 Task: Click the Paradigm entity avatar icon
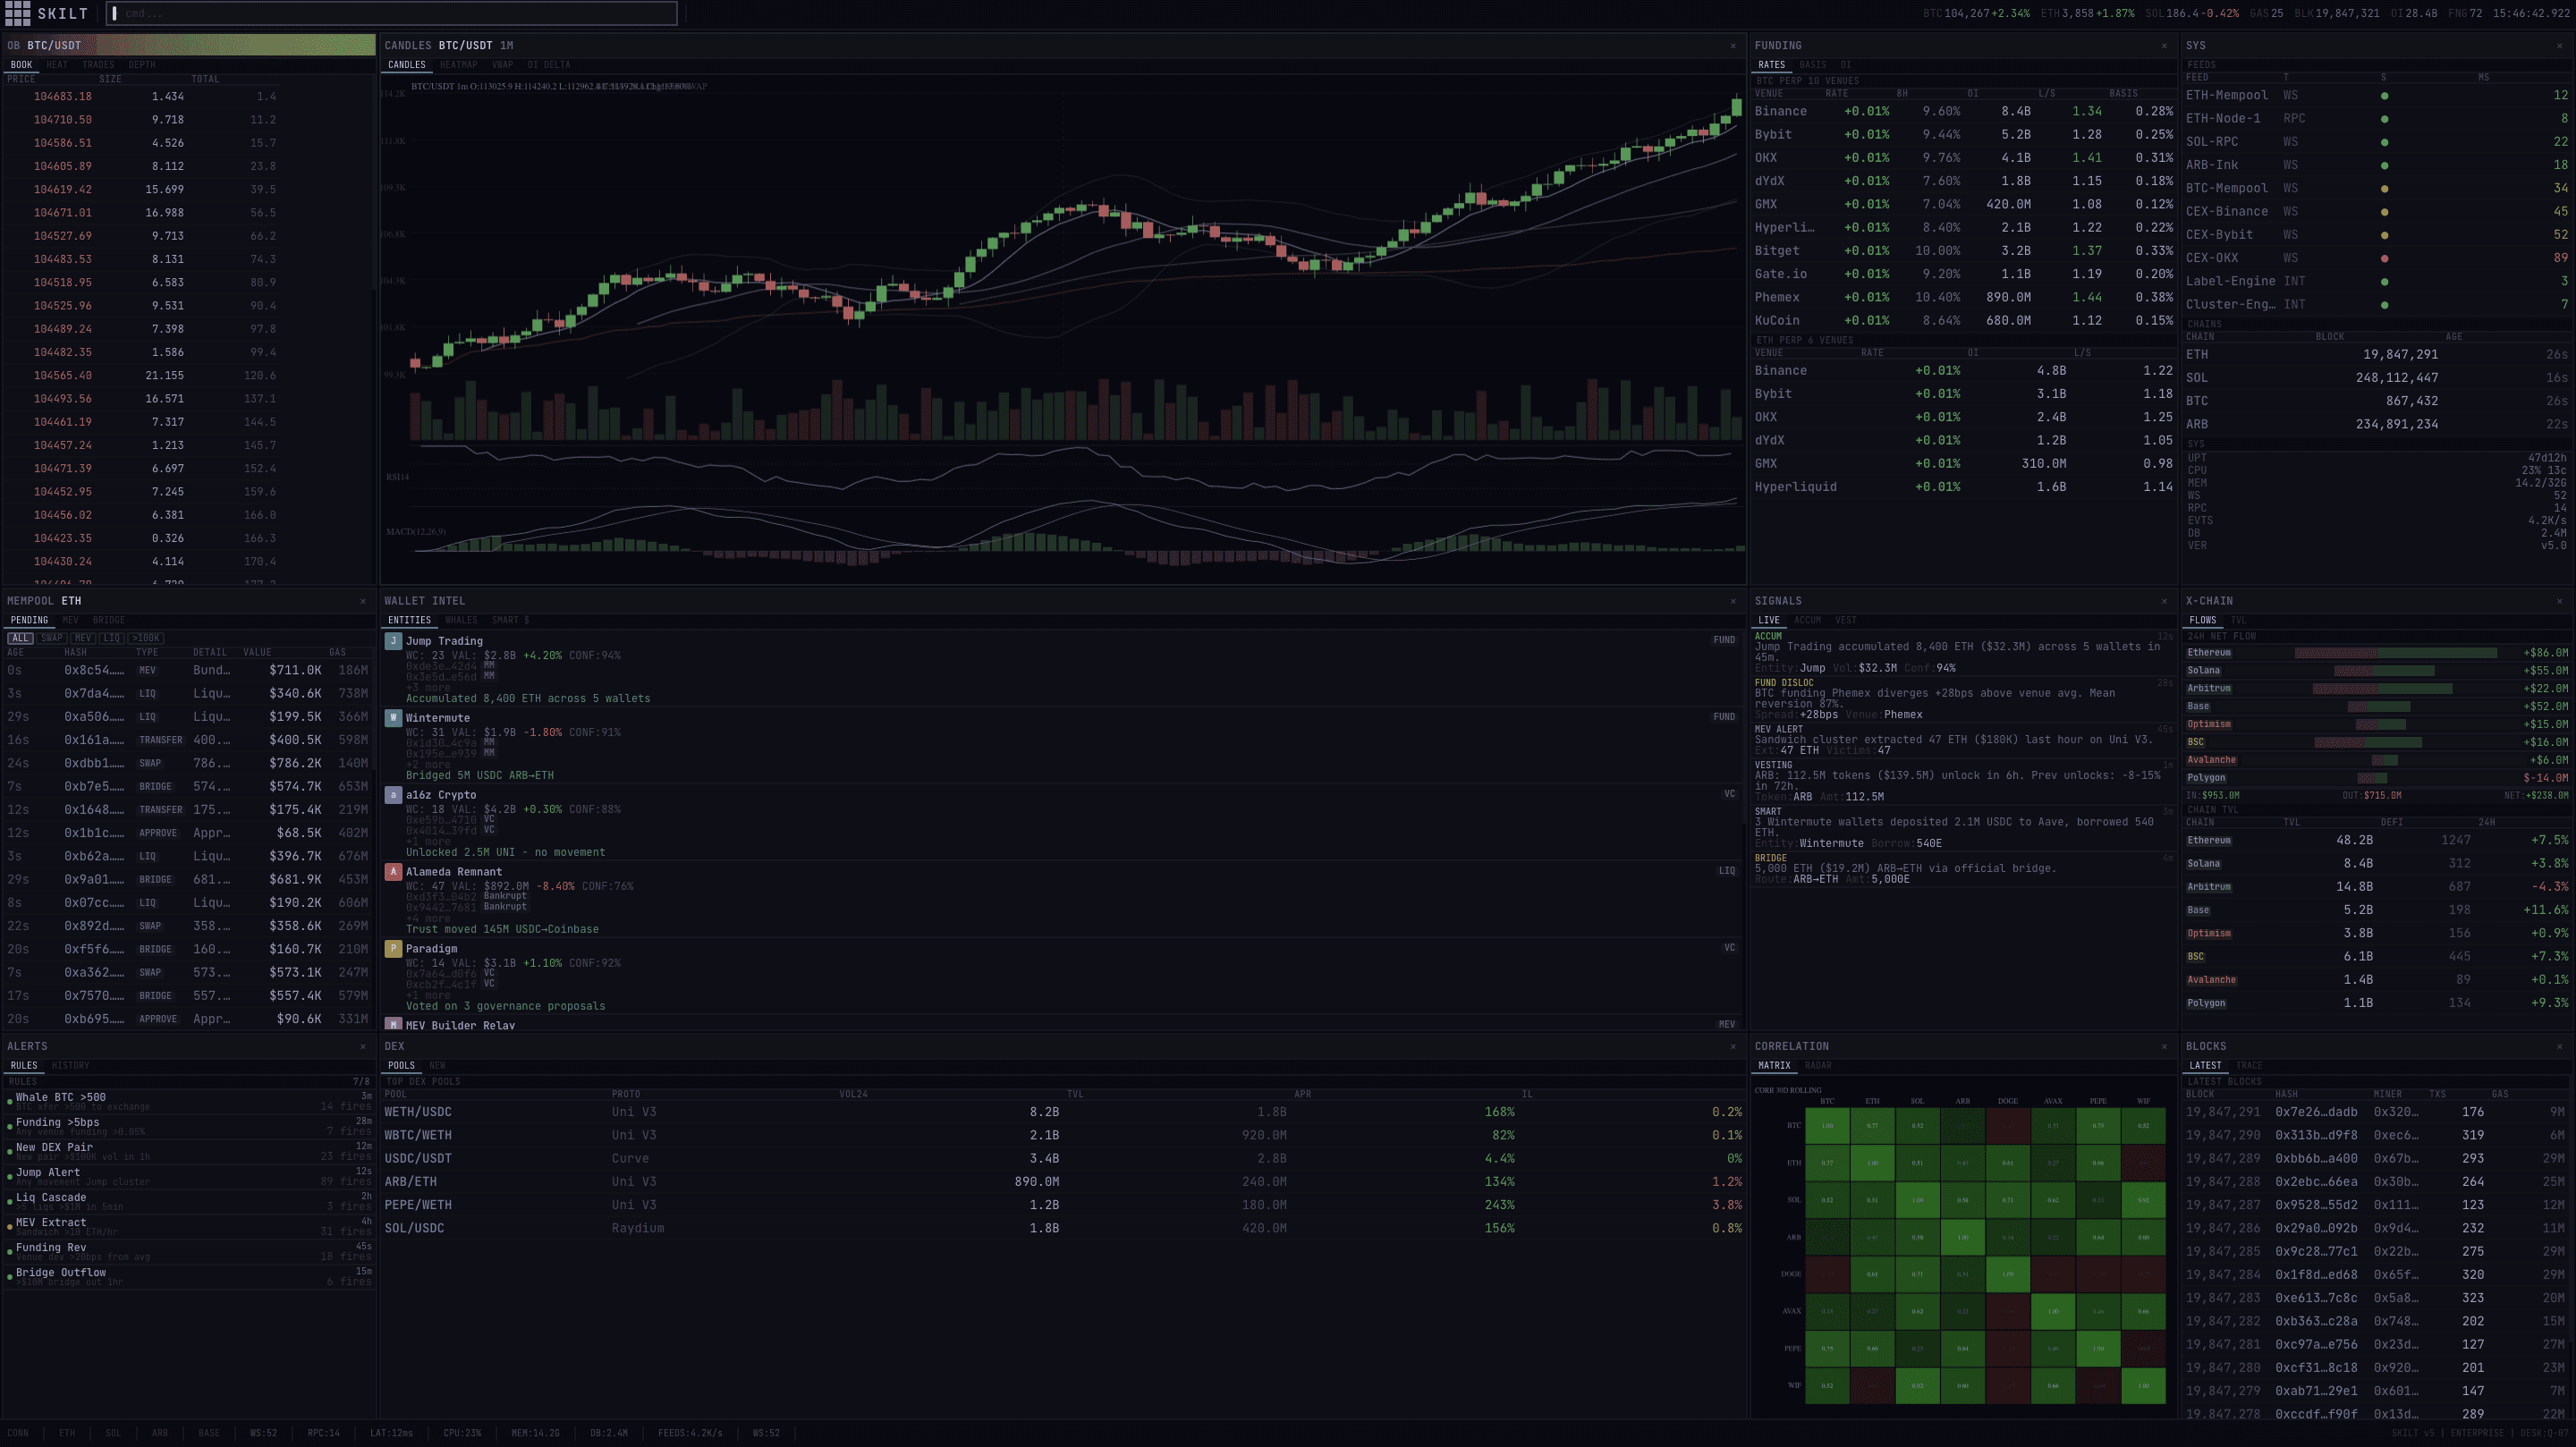point(393,949)
